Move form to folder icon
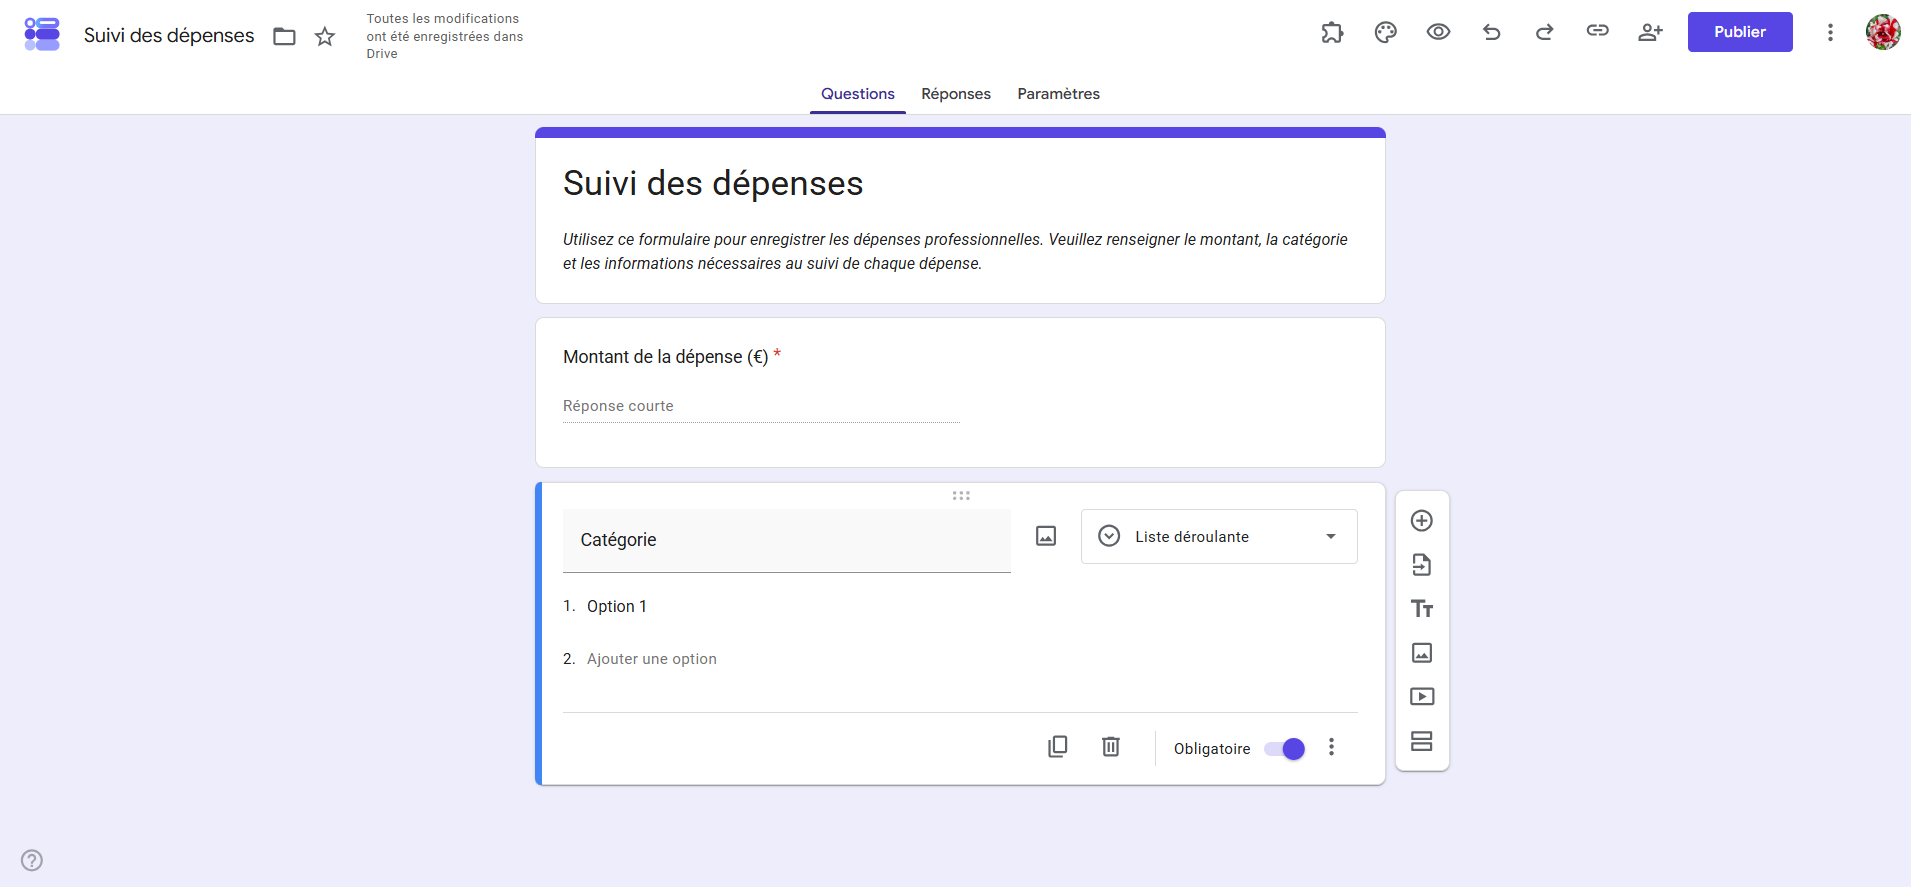Screen dimensions: 1911x887 click(x=285, y=37)
